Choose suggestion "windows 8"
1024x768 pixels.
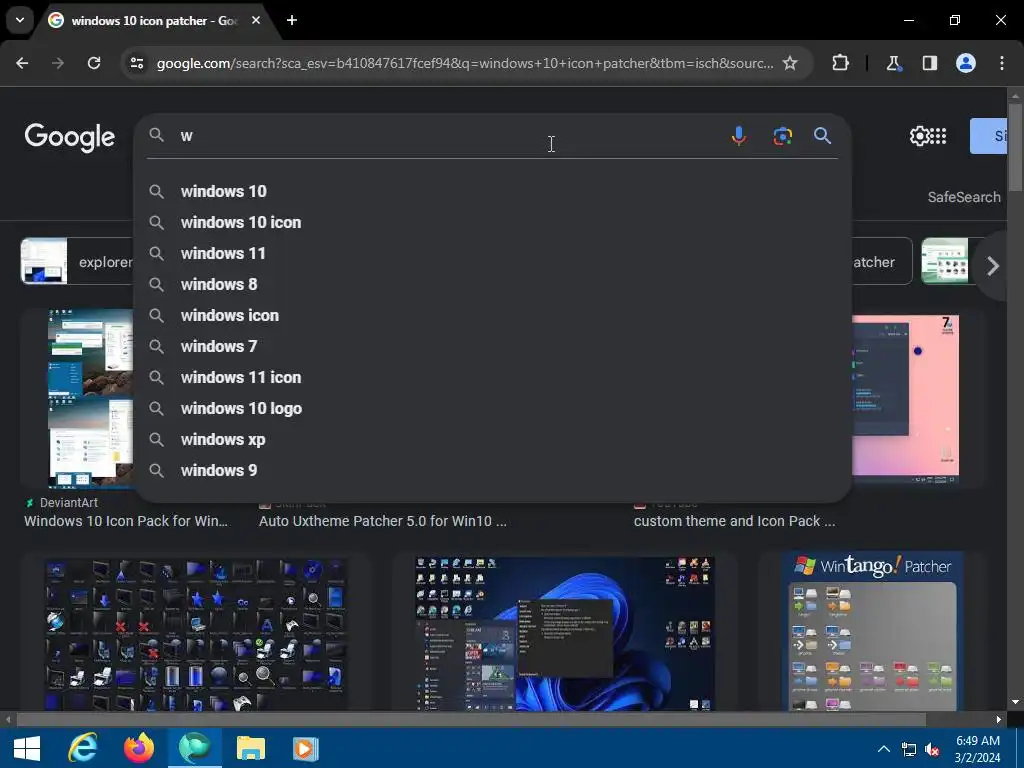pyautogui.click(x=492, y=285)
